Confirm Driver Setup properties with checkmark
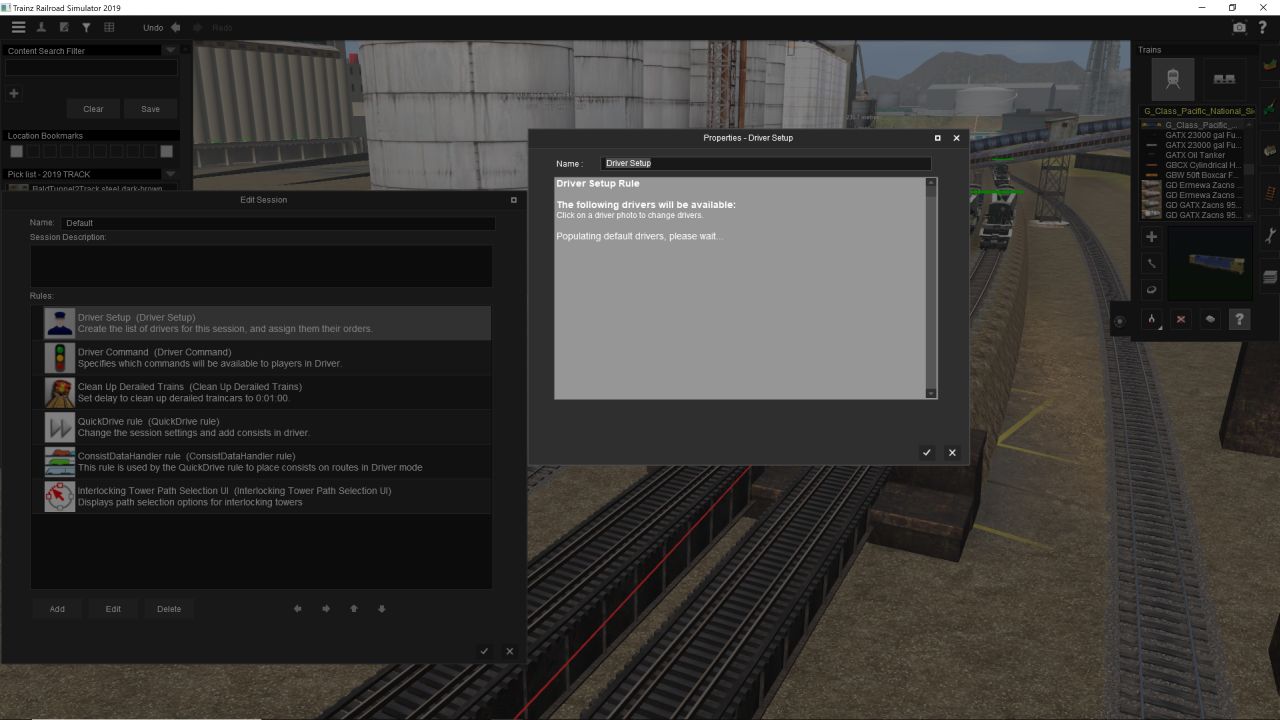This screenshot has width=1280, height=720. pos(927,453)
